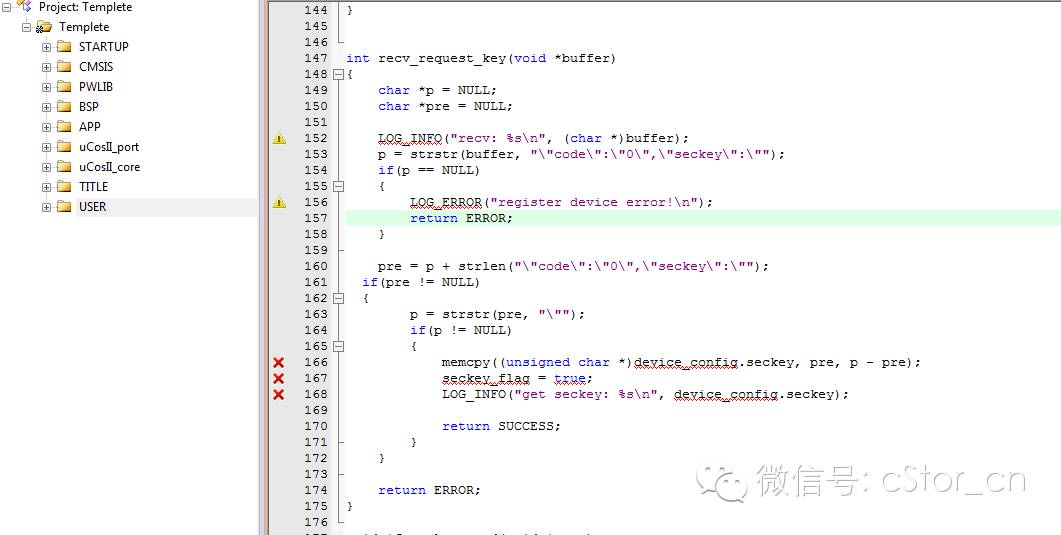Select the Project: Templete root label
1061x535 pixels.
(85, 7)
